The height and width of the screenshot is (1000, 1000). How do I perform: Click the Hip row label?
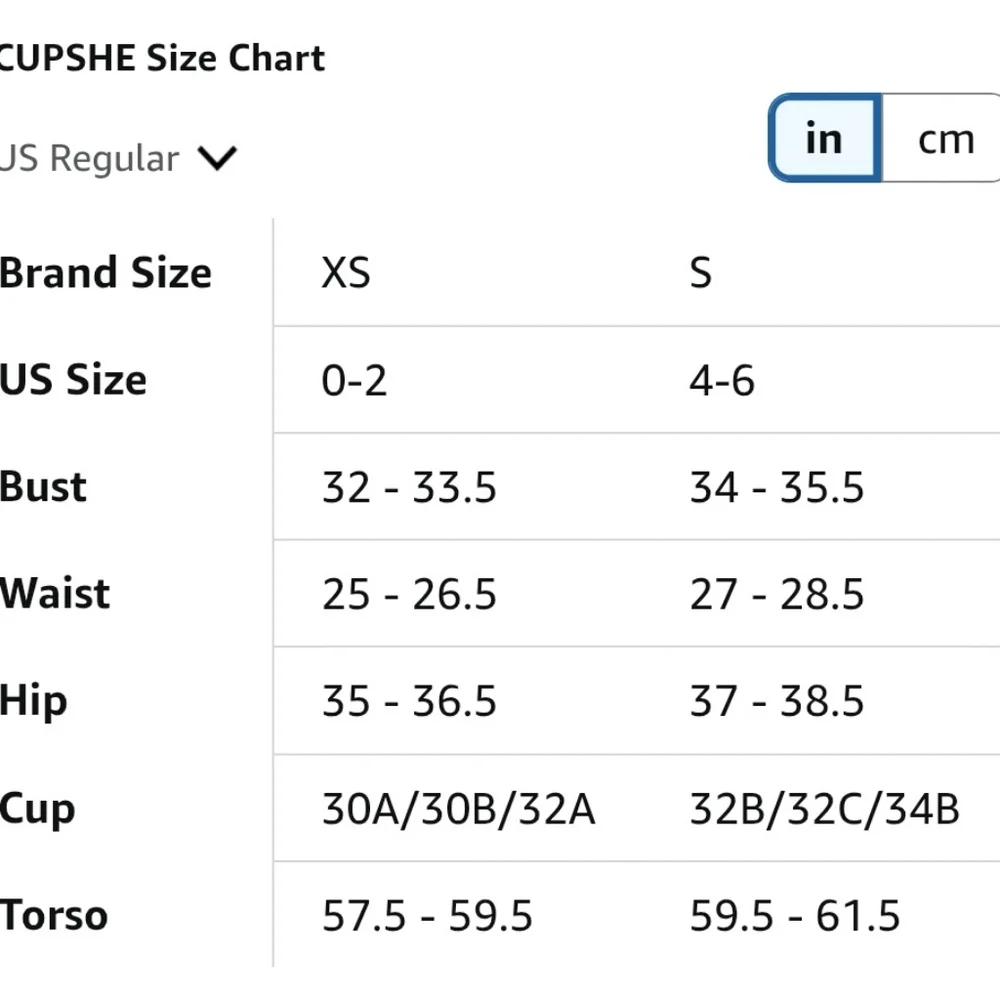tap(34, 701)
